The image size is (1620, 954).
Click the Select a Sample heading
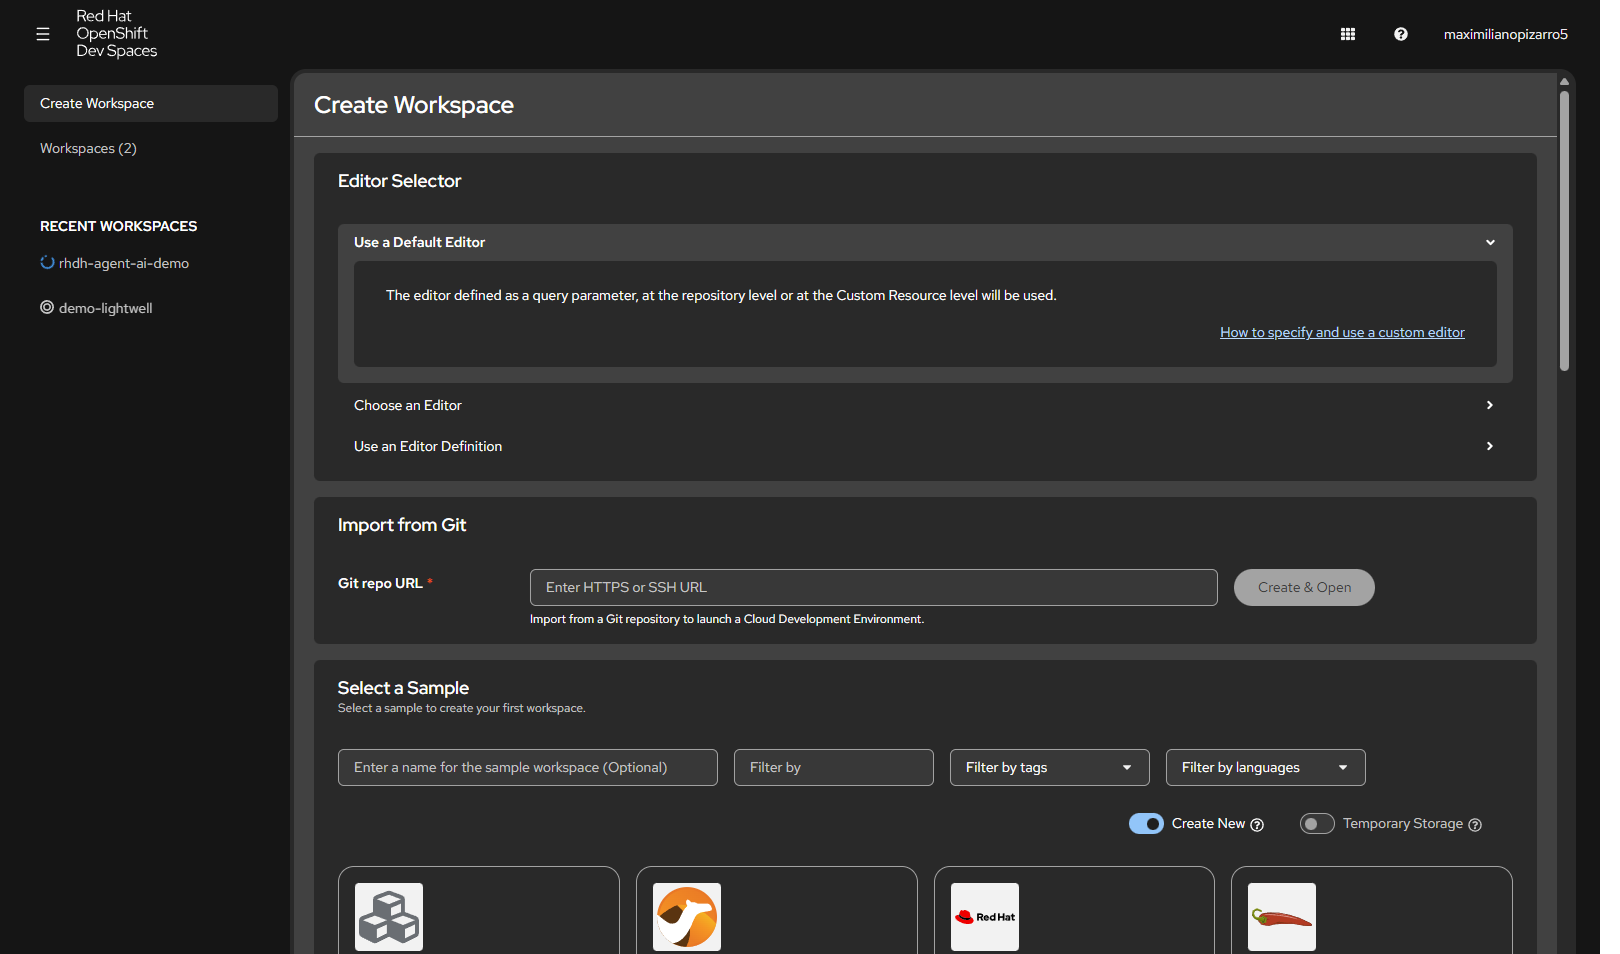click(x=403, y=688)
